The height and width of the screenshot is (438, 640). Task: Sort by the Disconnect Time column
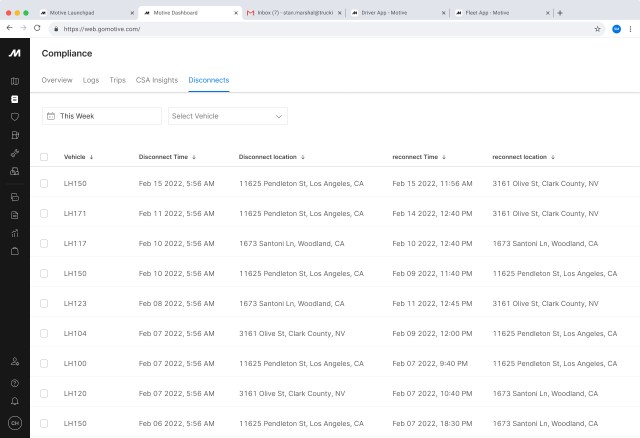(167, 157)
